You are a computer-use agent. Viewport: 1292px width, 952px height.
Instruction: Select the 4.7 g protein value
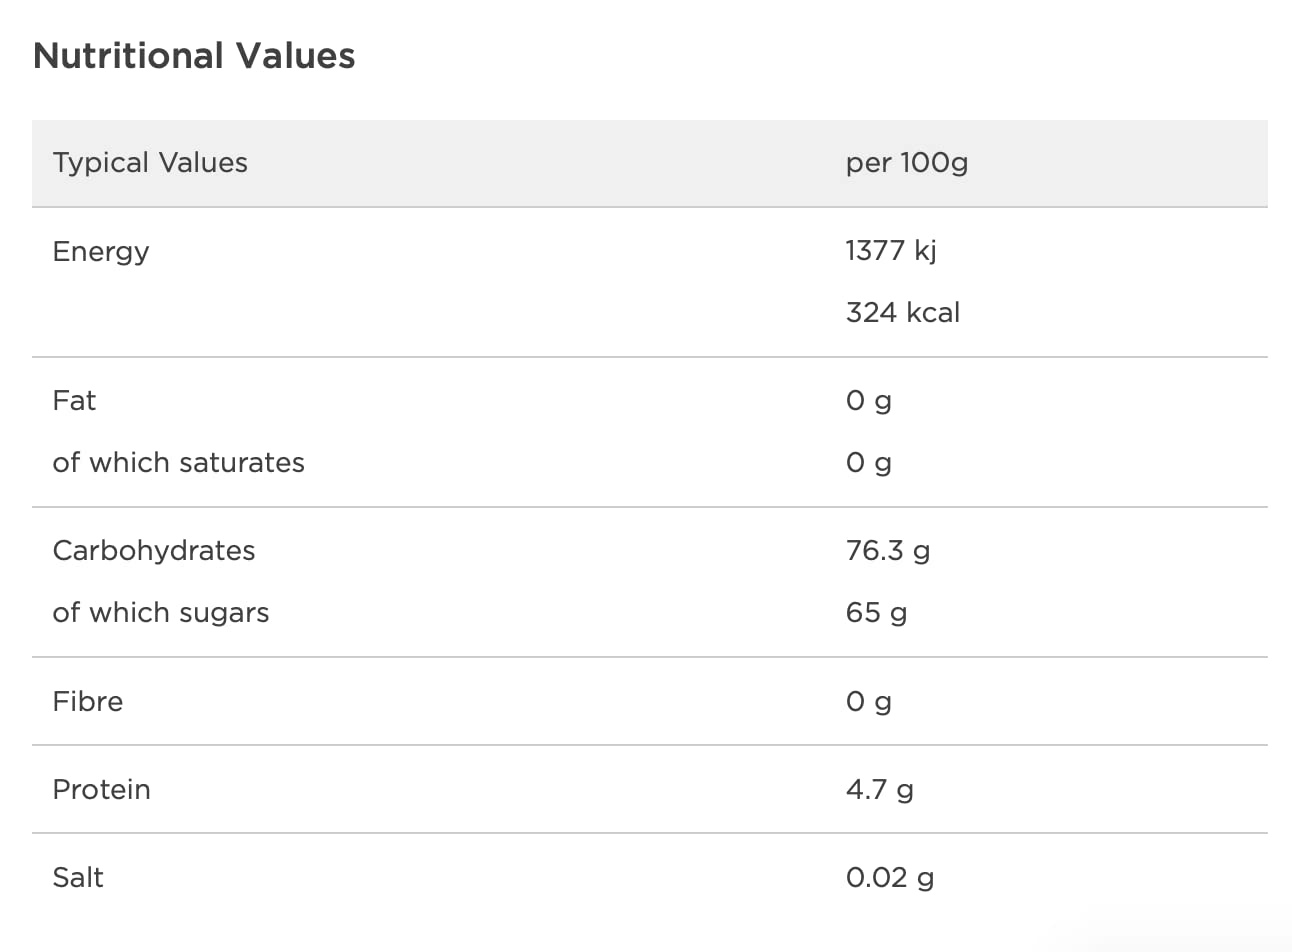pos(879,790)
